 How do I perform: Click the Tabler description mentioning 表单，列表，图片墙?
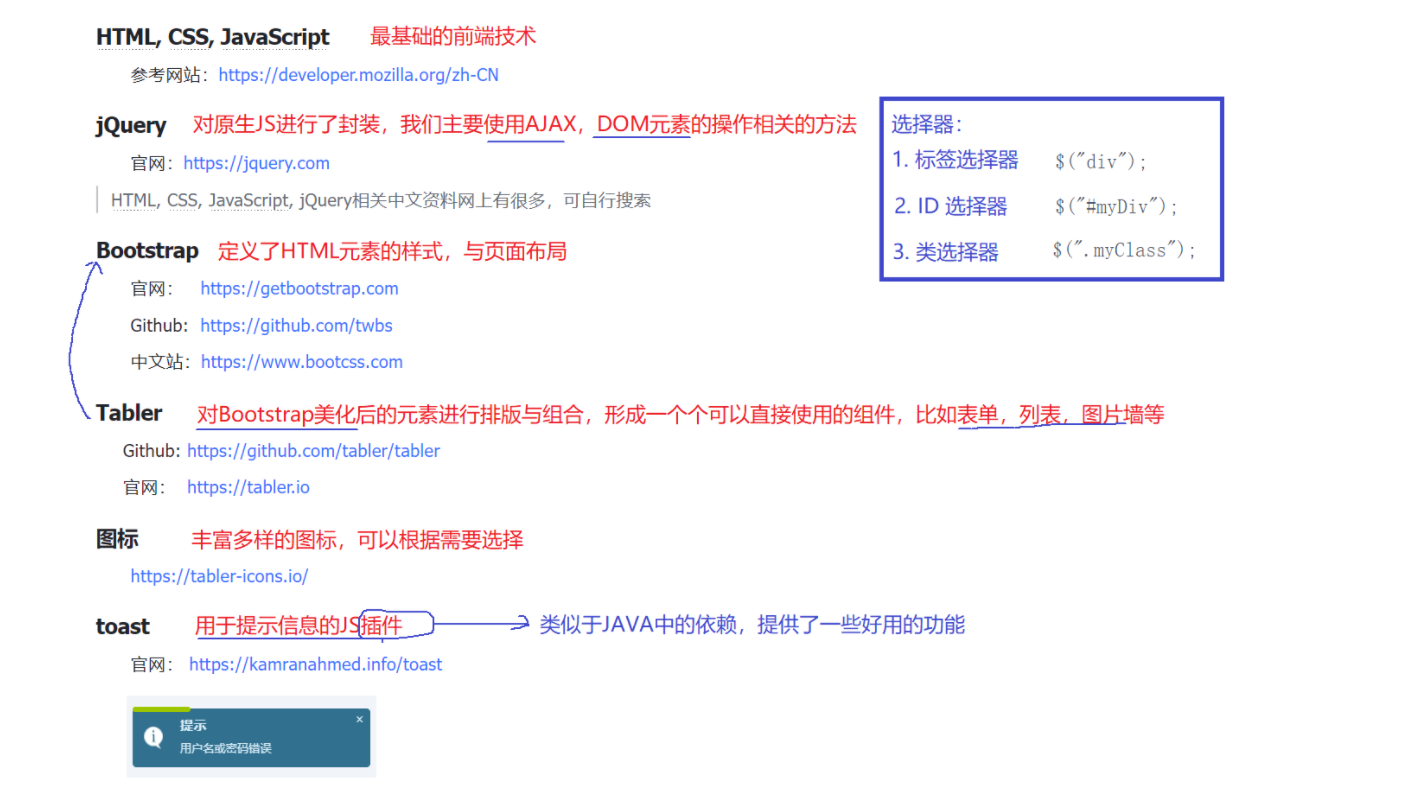point(680,414)
